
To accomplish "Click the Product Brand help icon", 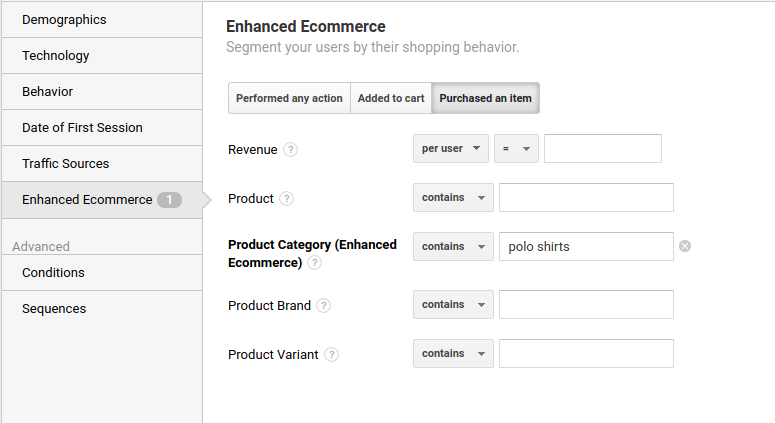I will click(x=324, y=306).
